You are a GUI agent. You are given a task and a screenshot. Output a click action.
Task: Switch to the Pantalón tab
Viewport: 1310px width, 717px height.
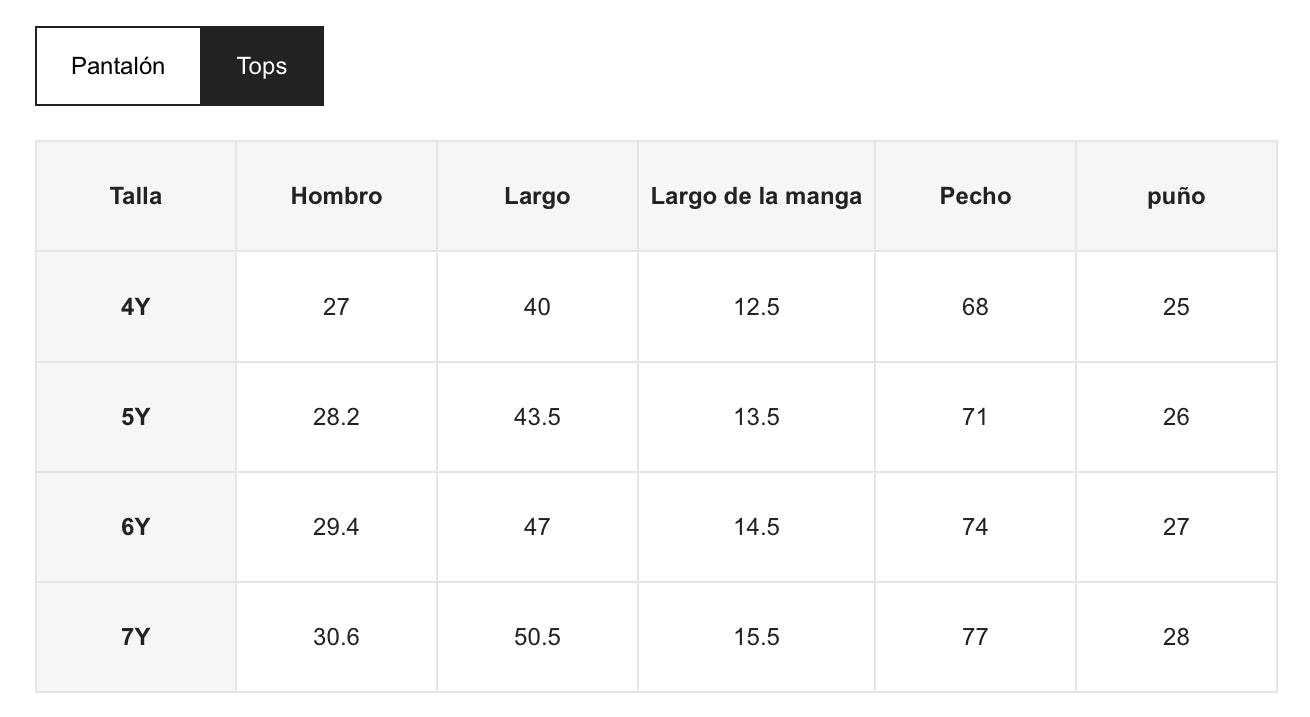118,66
